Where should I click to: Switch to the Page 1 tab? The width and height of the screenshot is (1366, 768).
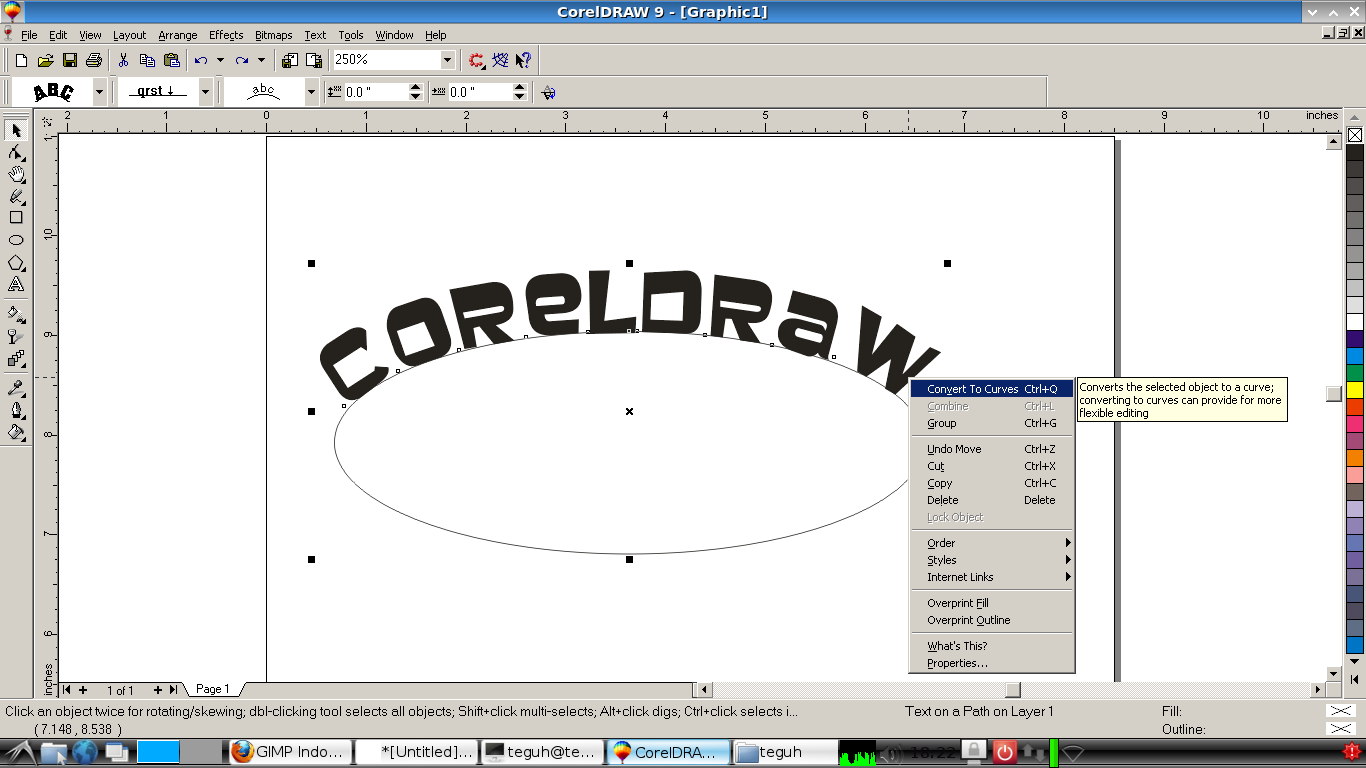coord(213,689)
